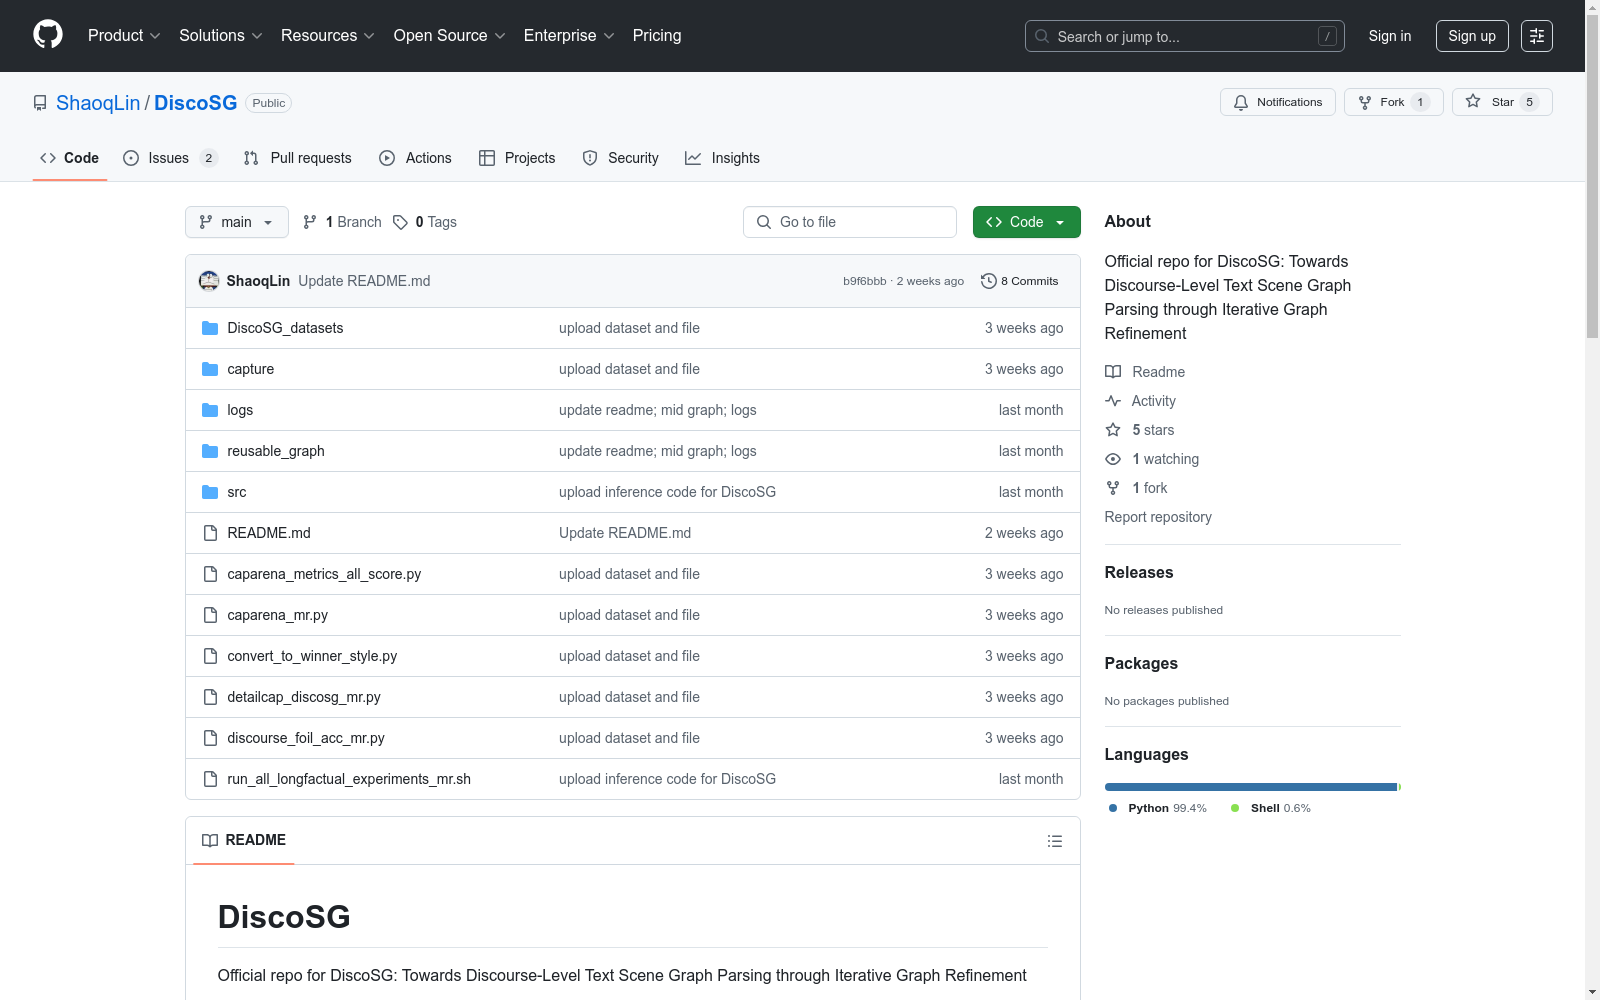Click the repository icon beside ShaoqLin
The width and height of the screenshot is (1600, 1000).
pos(40,103)
